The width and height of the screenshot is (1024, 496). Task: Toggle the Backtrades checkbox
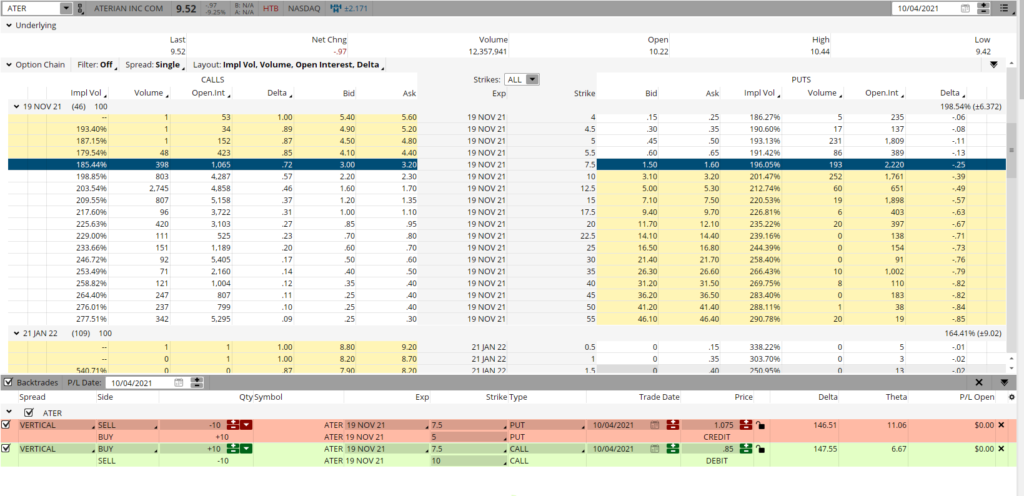[x=9, y=382]
